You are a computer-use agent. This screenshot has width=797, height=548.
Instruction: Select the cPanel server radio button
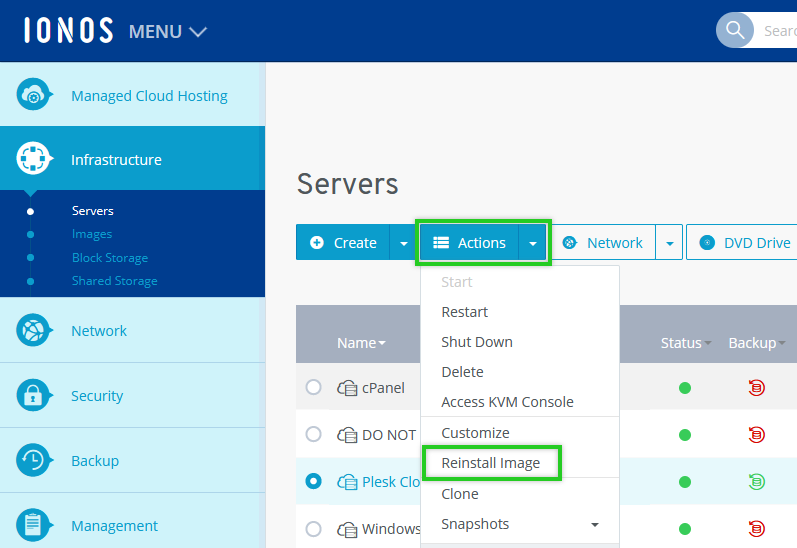314,387
